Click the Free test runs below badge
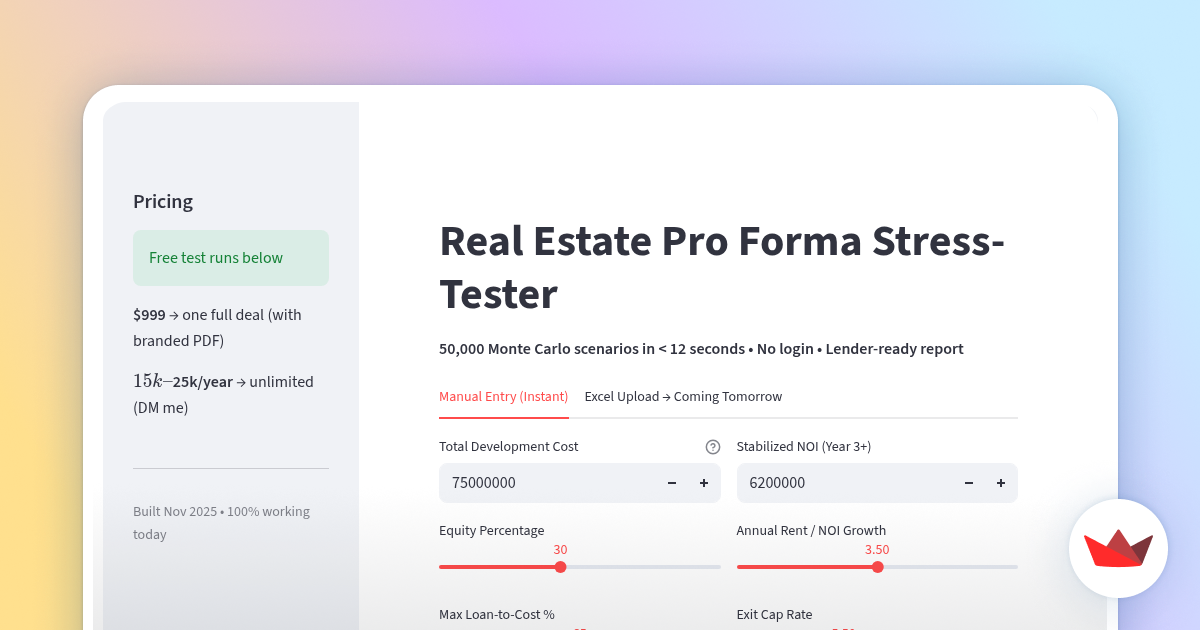1200x630 pixels. (230, 257)
